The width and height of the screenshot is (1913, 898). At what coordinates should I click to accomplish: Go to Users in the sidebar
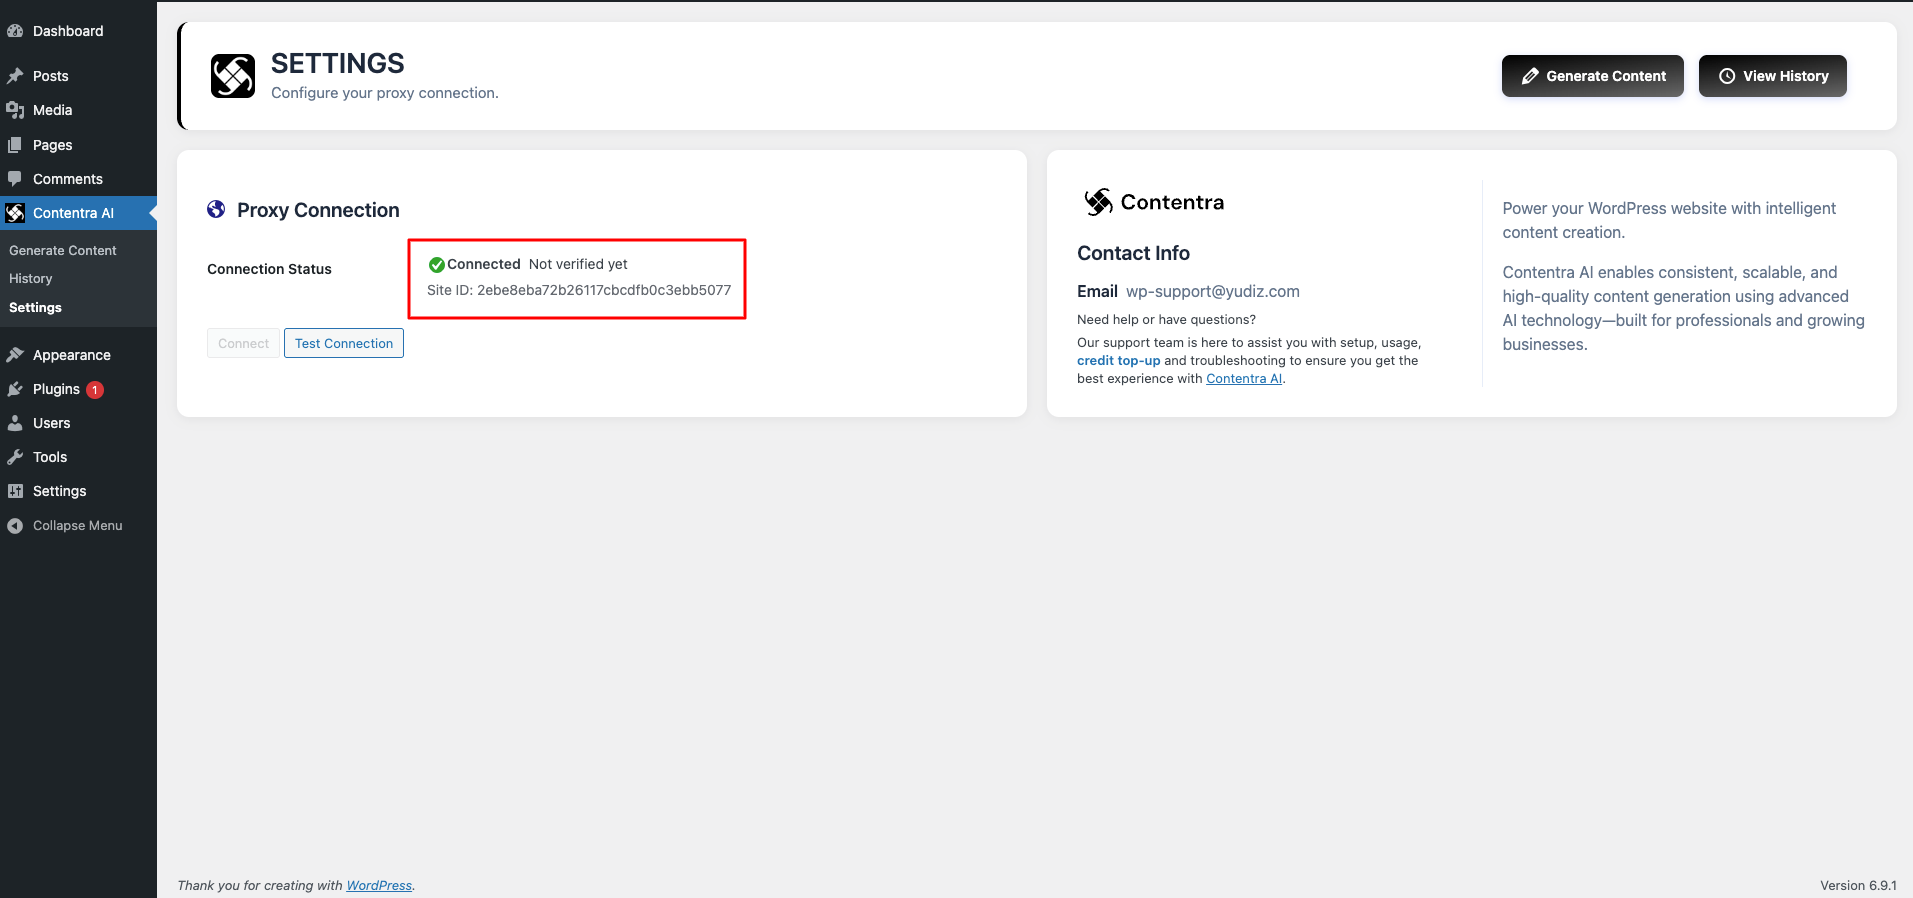coord(78,423)
